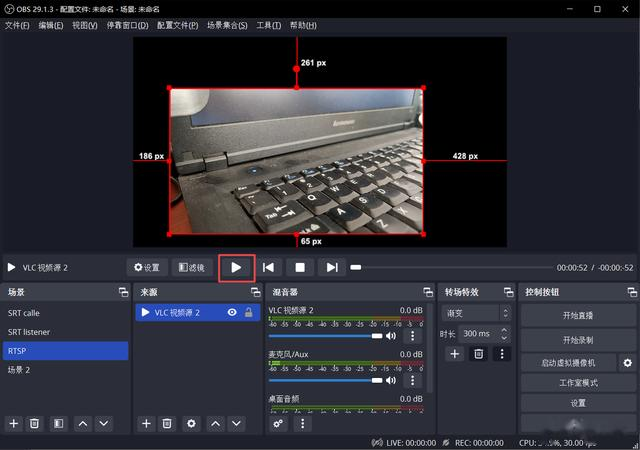The image size is (640, 450).
Task: Open source properties gear in sources toolbar
Action: coord(191,423)
